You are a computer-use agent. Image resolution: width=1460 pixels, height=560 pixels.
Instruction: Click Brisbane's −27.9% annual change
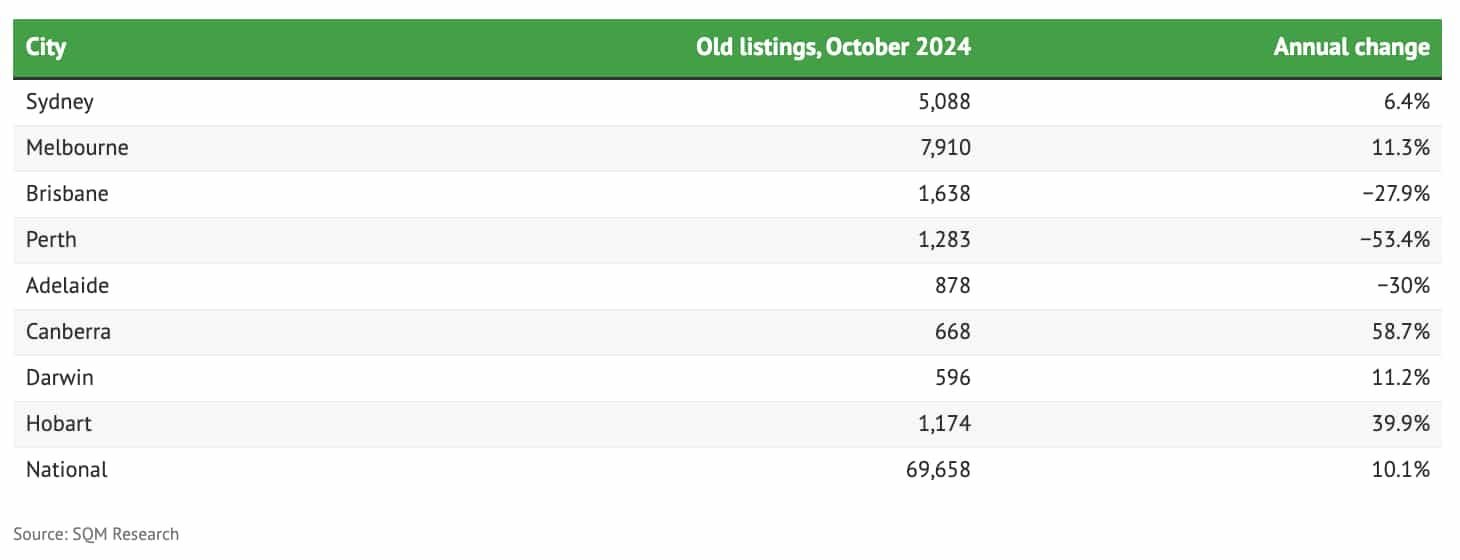point(1396,194)
